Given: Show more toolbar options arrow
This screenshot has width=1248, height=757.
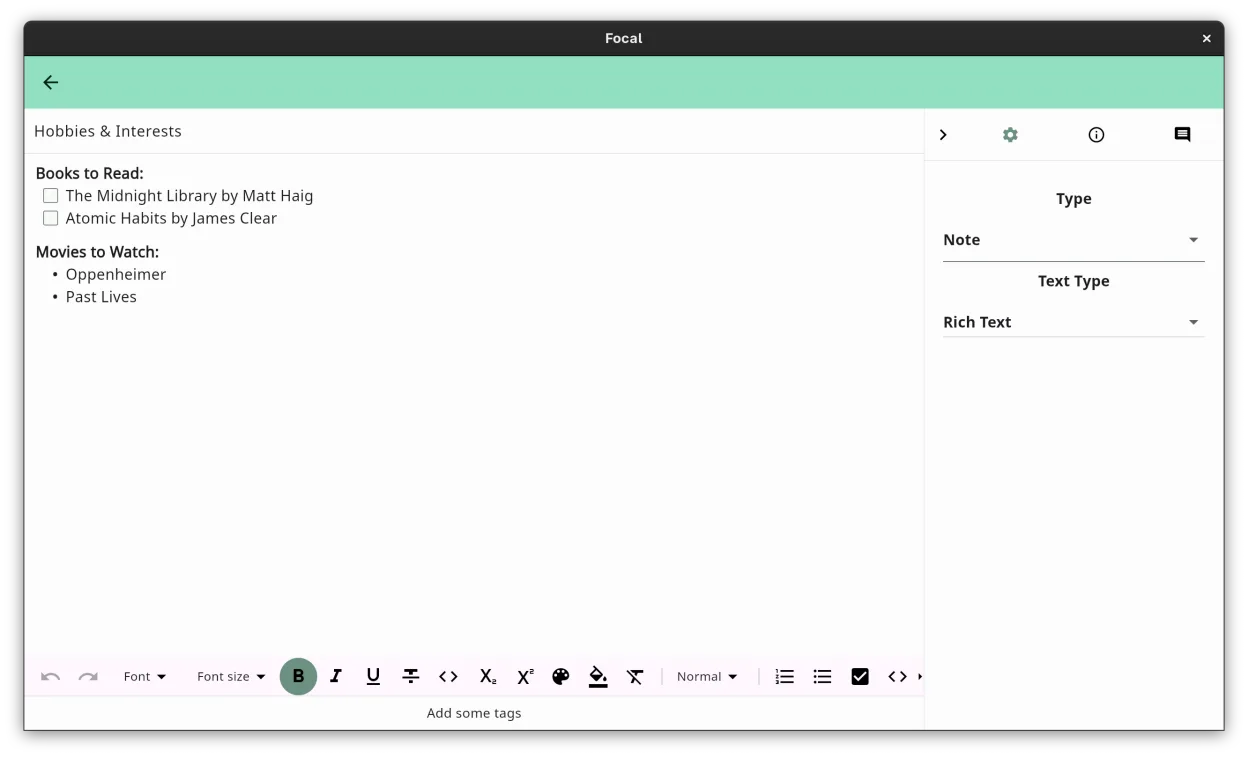Looking at the screenshot, I should point(920,677).
